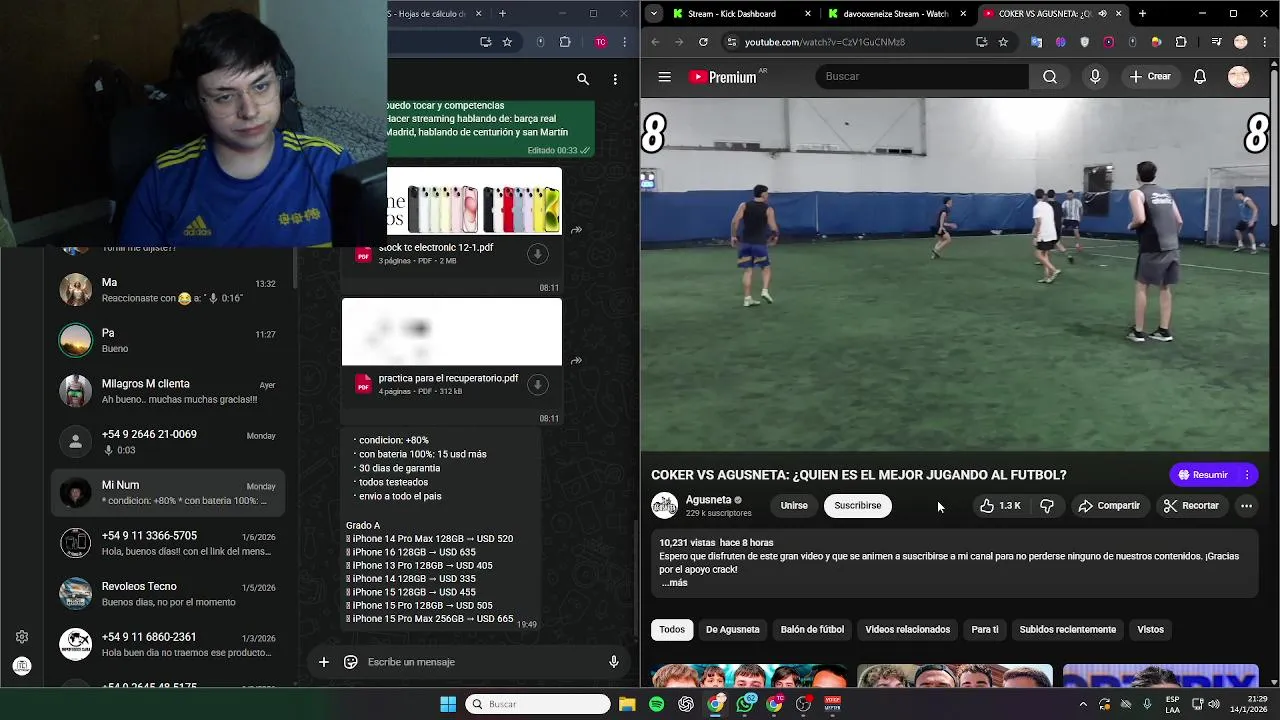
Task: Open Chrome three-dot menu in YouTube window
Action: [x=1265, y=42]
